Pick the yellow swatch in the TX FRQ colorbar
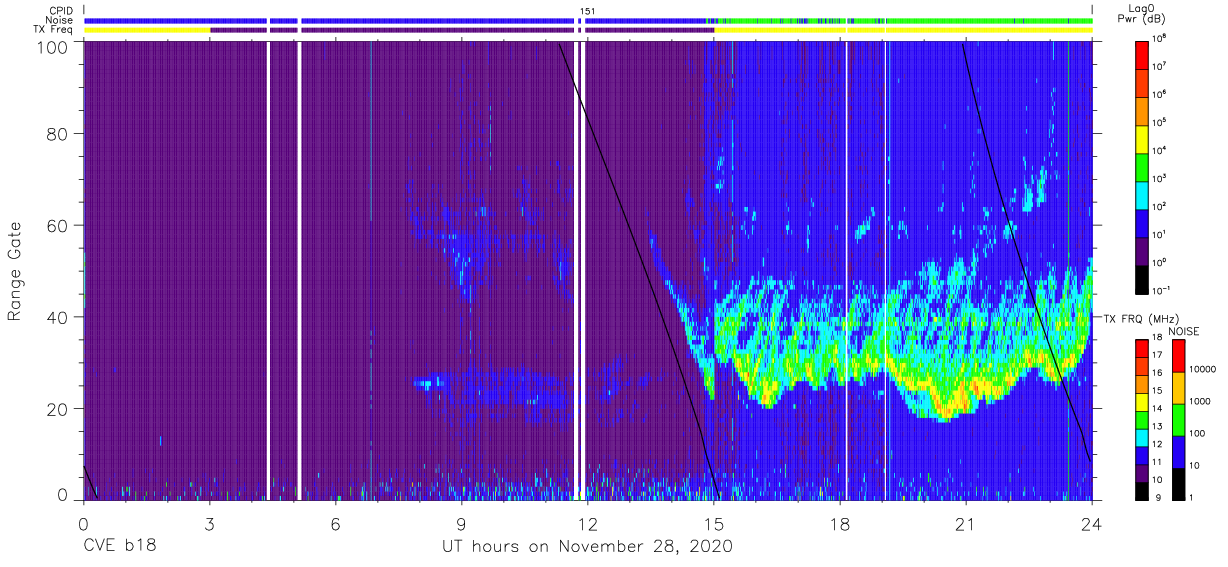Viewport: 1228px width, 567px height. pyautogui.click(x=1142, y=401)
